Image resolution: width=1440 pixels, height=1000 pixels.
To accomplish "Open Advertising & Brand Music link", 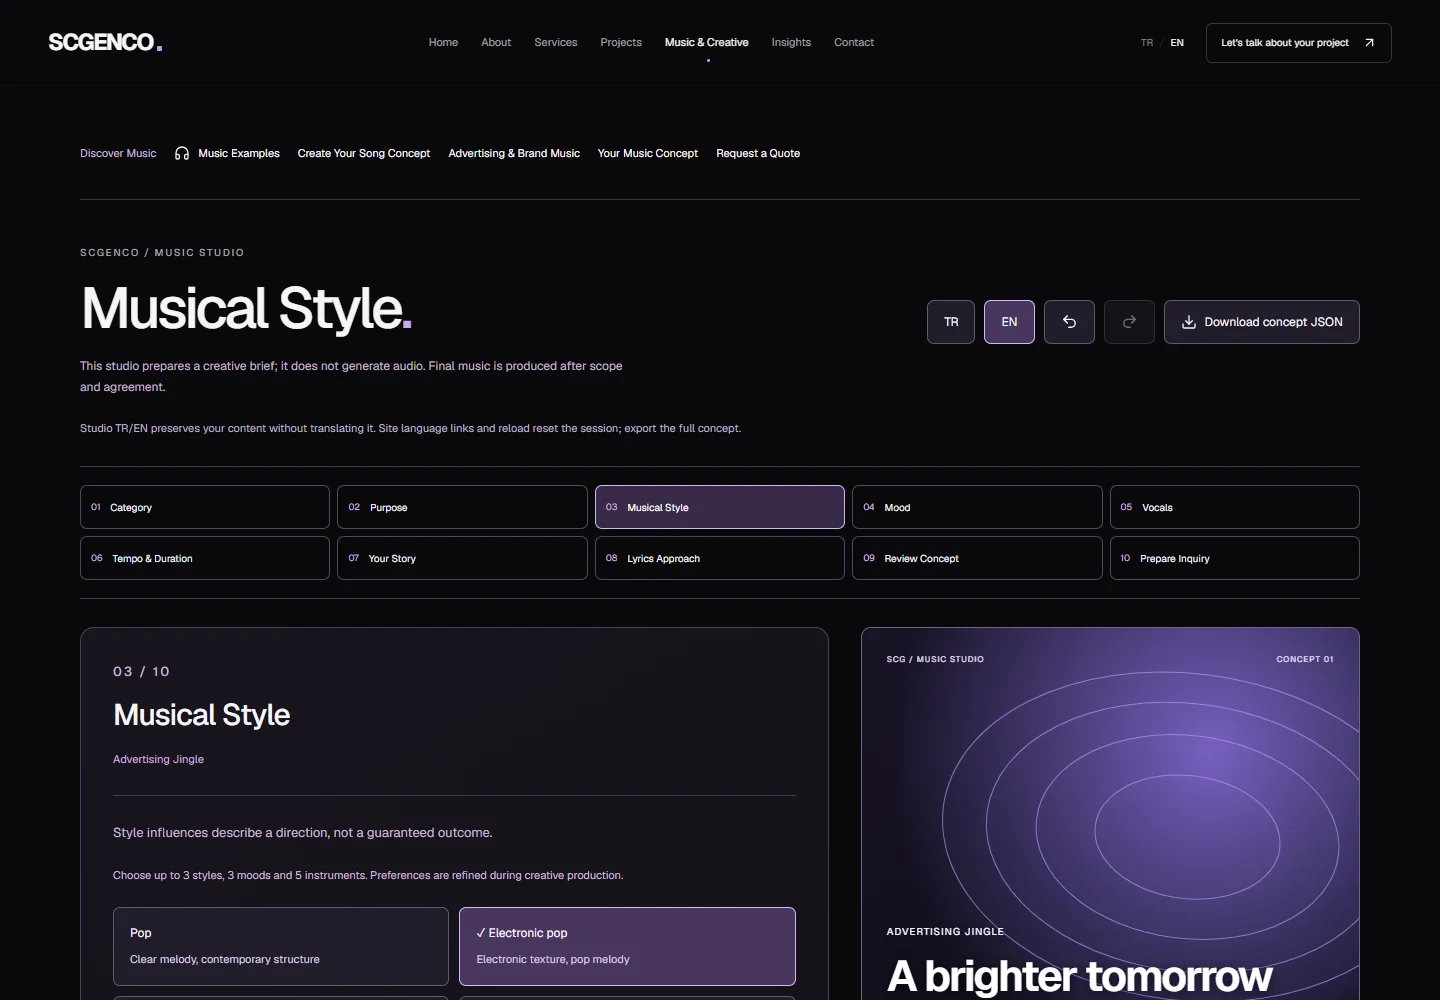I will [x=514, y=153].
